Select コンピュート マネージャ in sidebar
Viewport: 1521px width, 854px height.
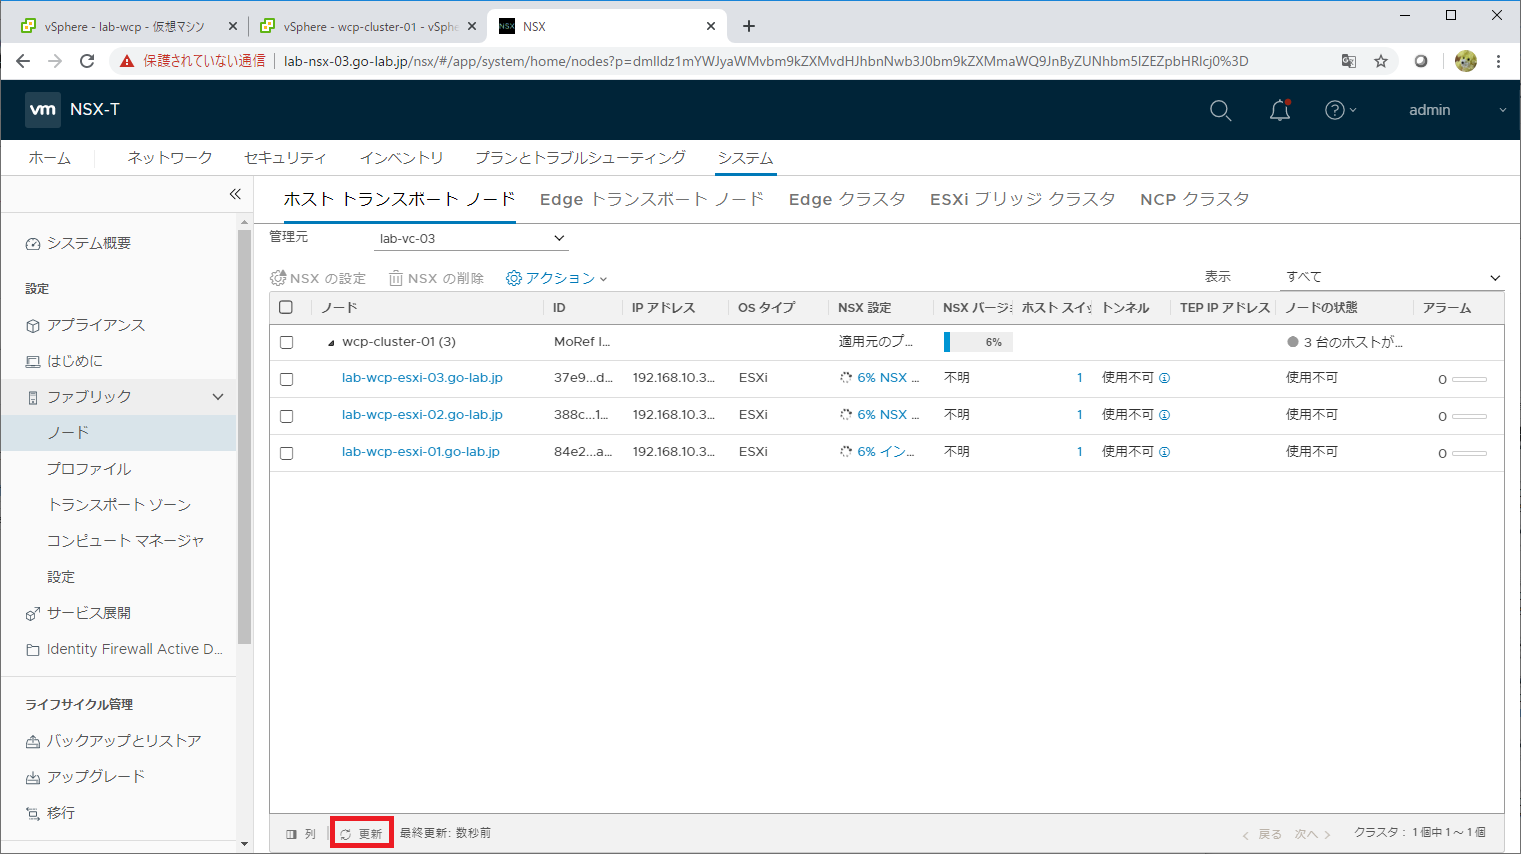pos(126,541)
